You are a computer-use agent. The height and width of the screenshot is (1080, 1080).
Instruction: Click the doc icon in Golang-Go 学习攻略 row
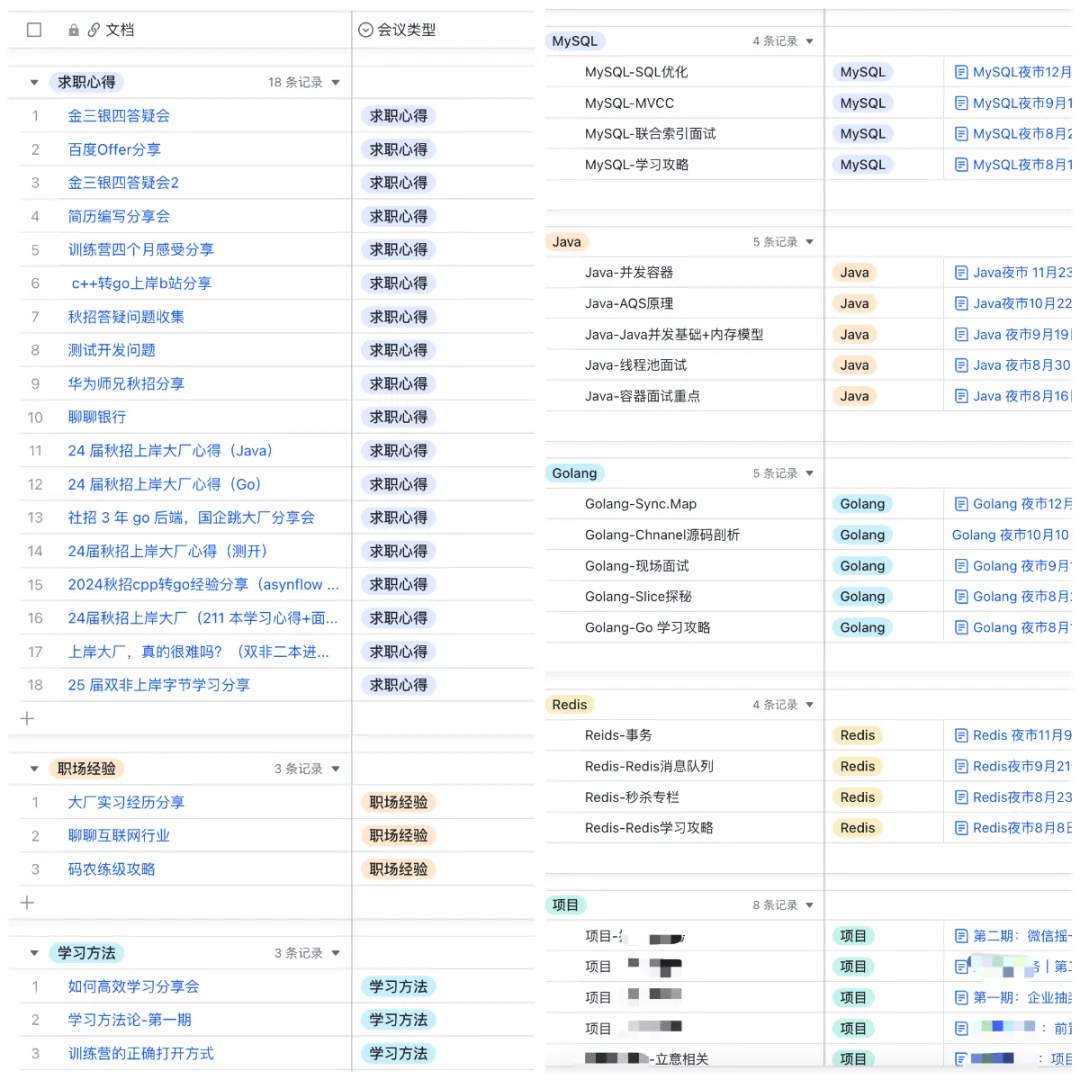(x=961, y=627)
